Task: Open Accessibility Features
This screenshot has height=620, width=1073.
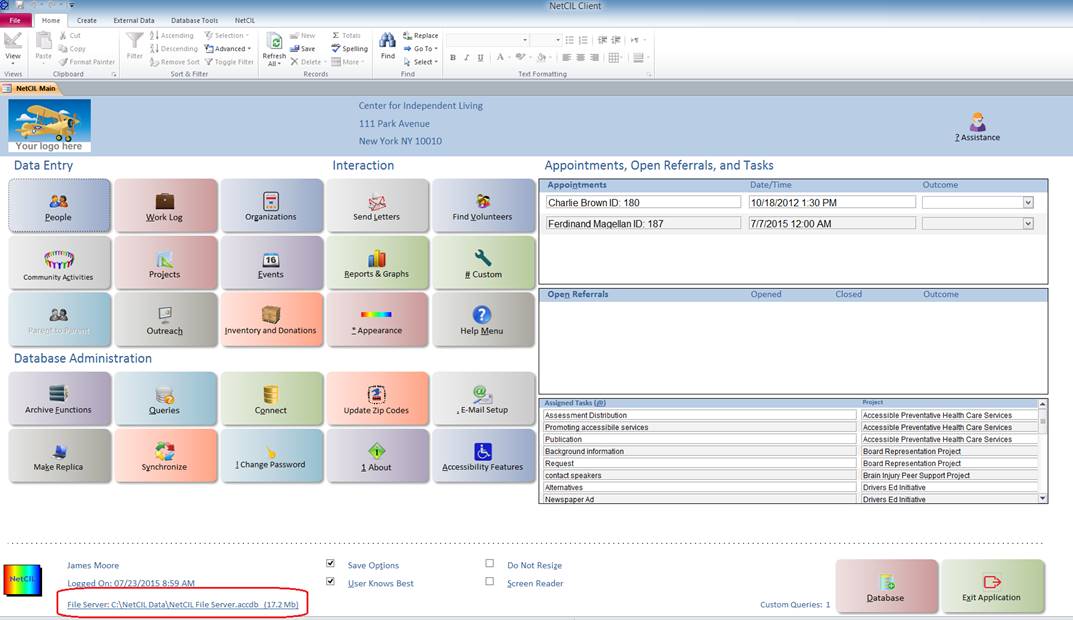Action: (x=482, y=456)
